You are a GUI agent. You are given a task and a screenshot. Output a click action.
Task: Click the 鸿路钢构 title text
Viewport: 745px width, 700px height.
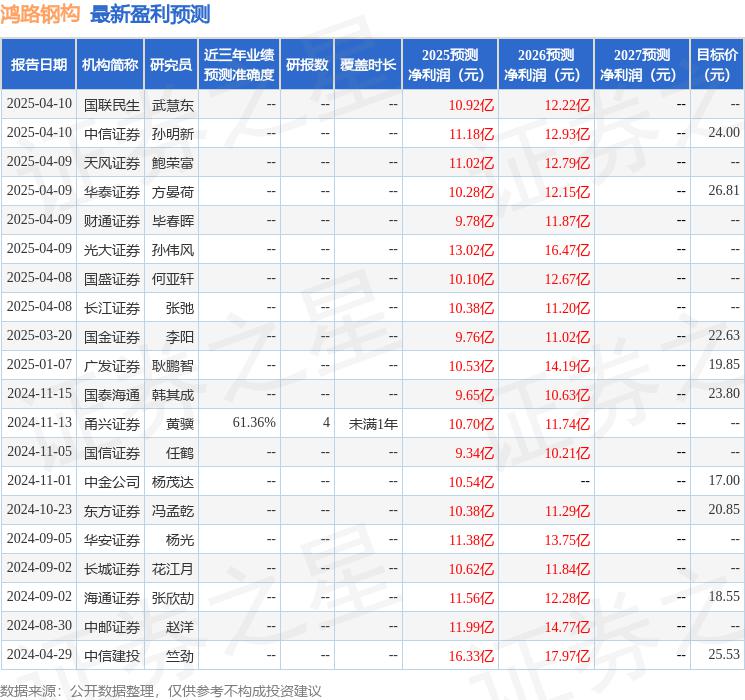(40, 14)
